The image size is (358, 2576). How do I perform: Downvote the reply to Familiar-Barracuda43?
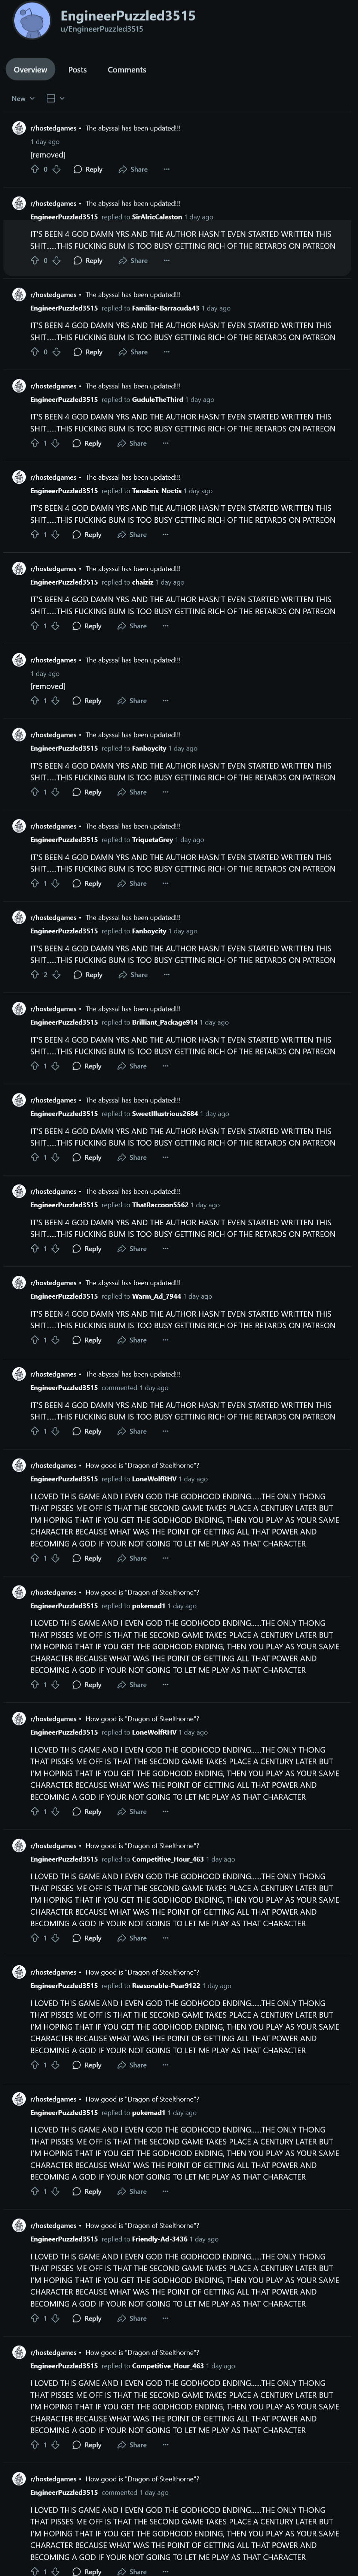point(56,352)
